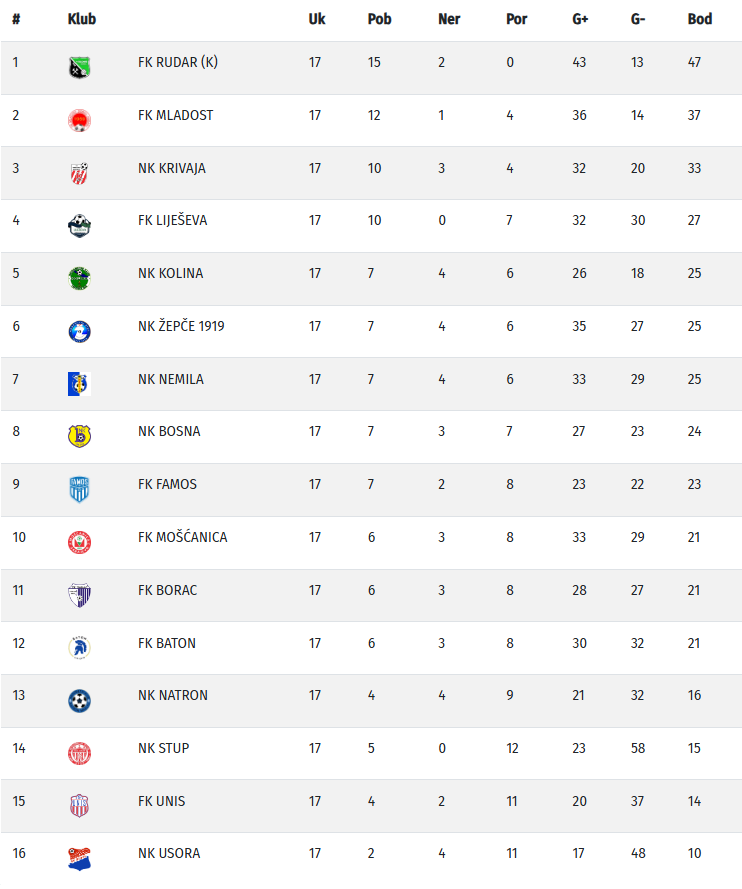Click the FK Rudar club crest
742x889 pixels.
(79, 68)
